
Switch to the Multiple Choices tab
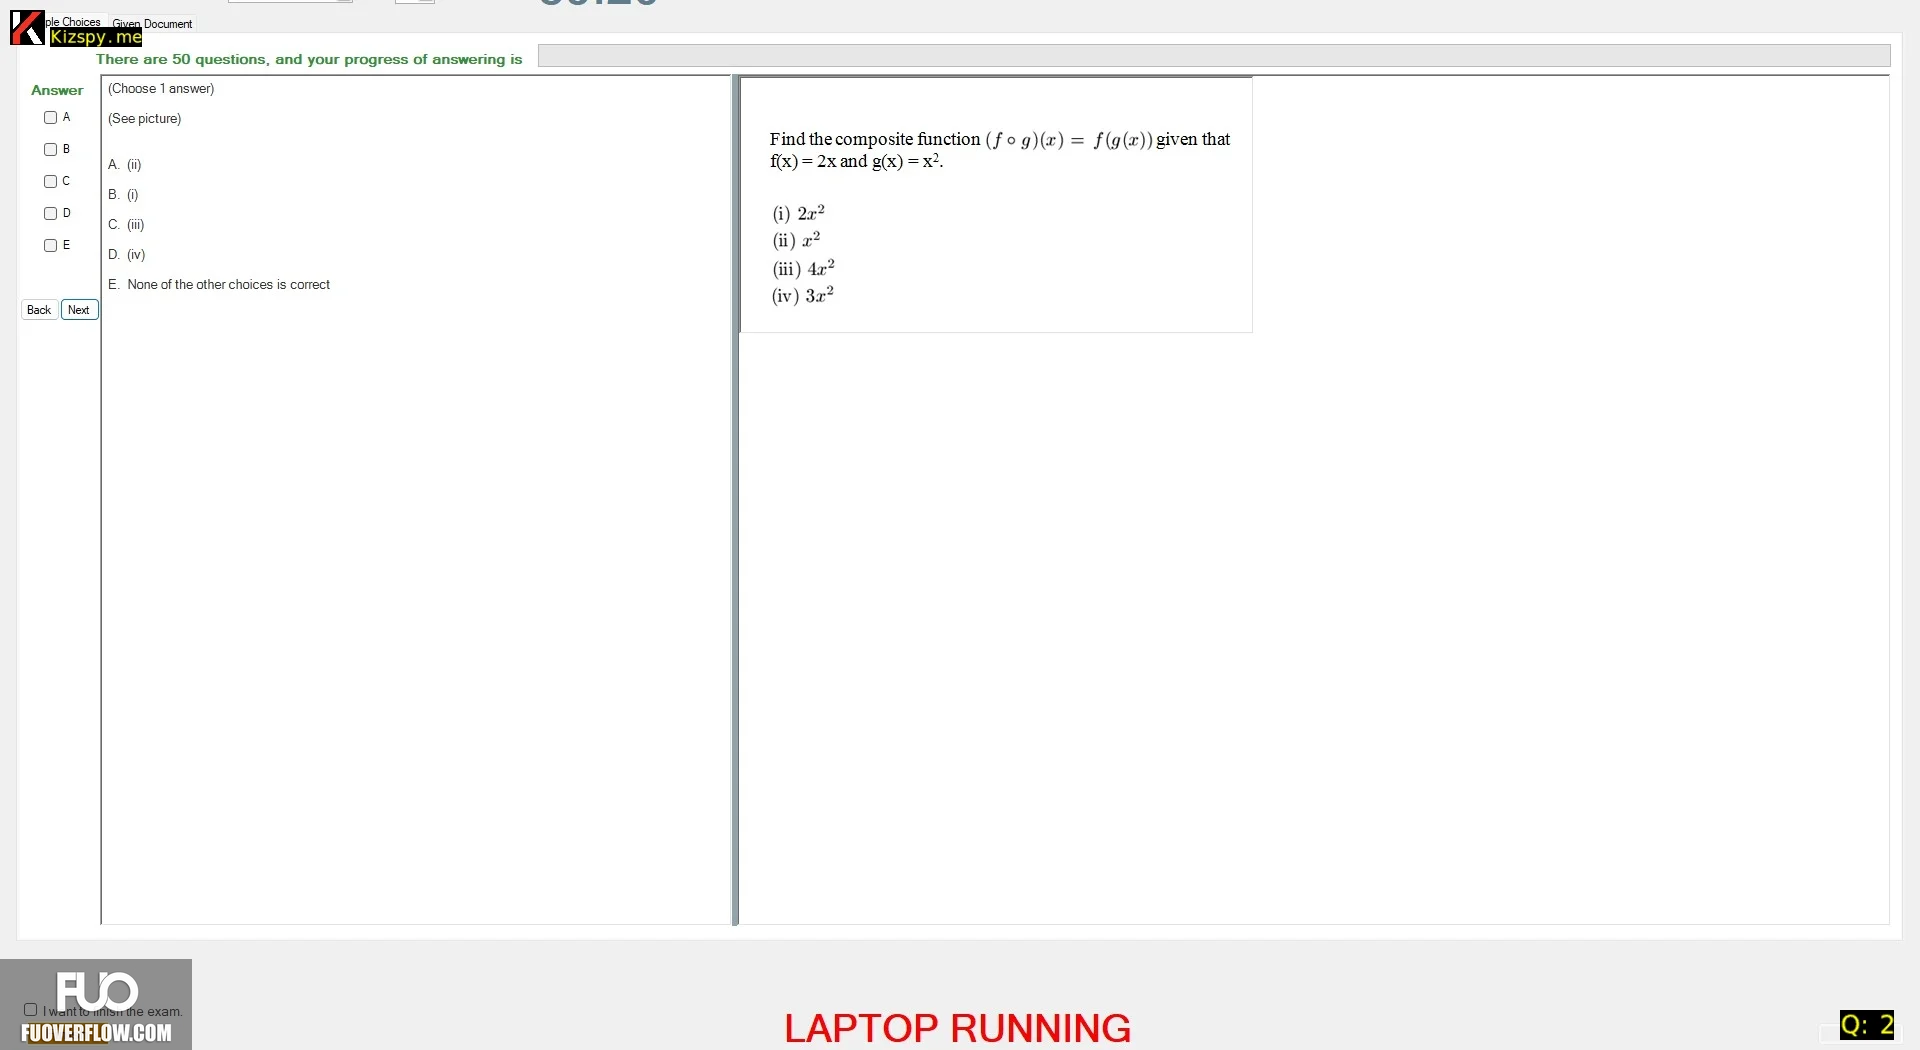73,22
